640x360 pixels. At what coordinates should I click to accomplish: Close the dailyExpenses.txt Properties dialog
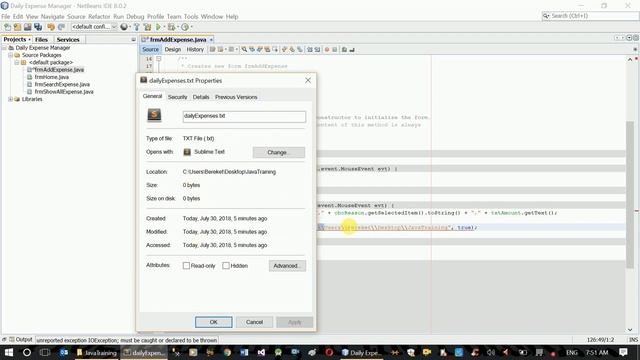click(x=308, y=80)
